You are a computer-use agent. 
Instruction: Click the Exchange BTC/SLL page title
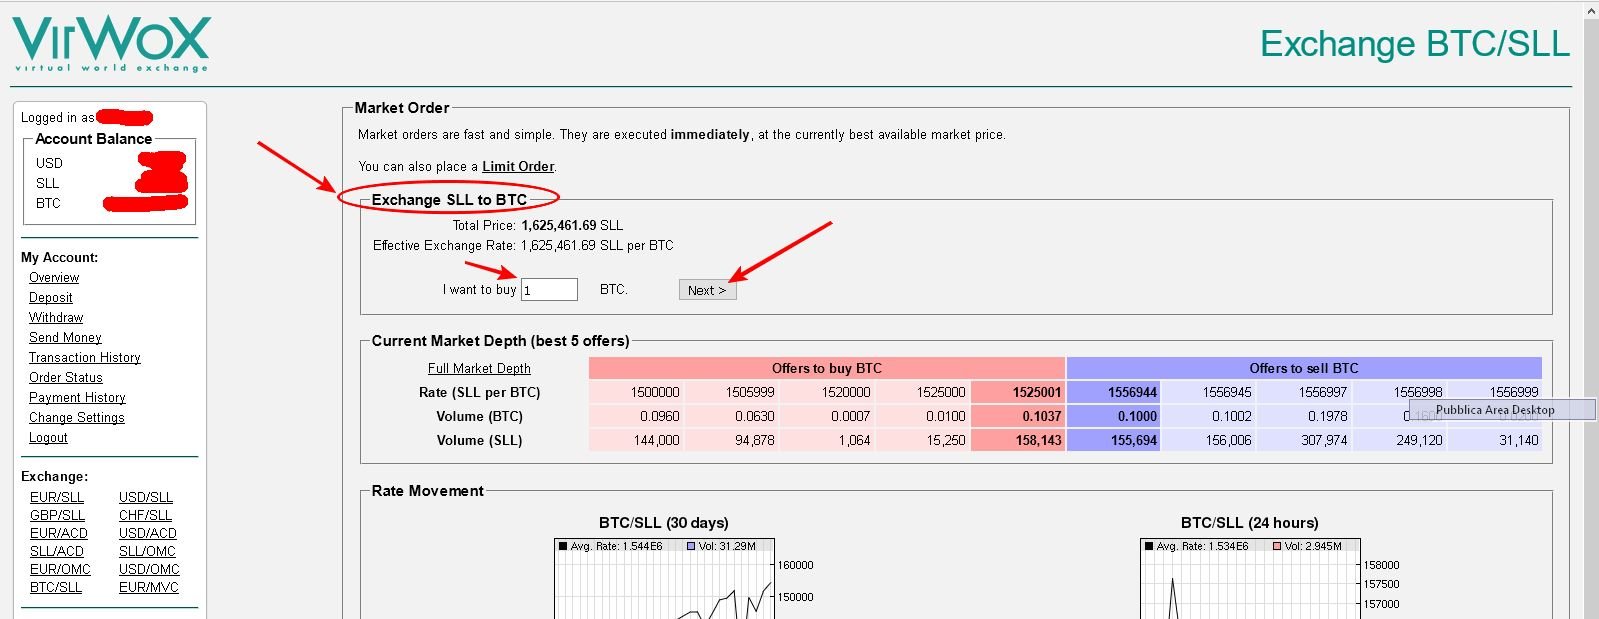1414,44
